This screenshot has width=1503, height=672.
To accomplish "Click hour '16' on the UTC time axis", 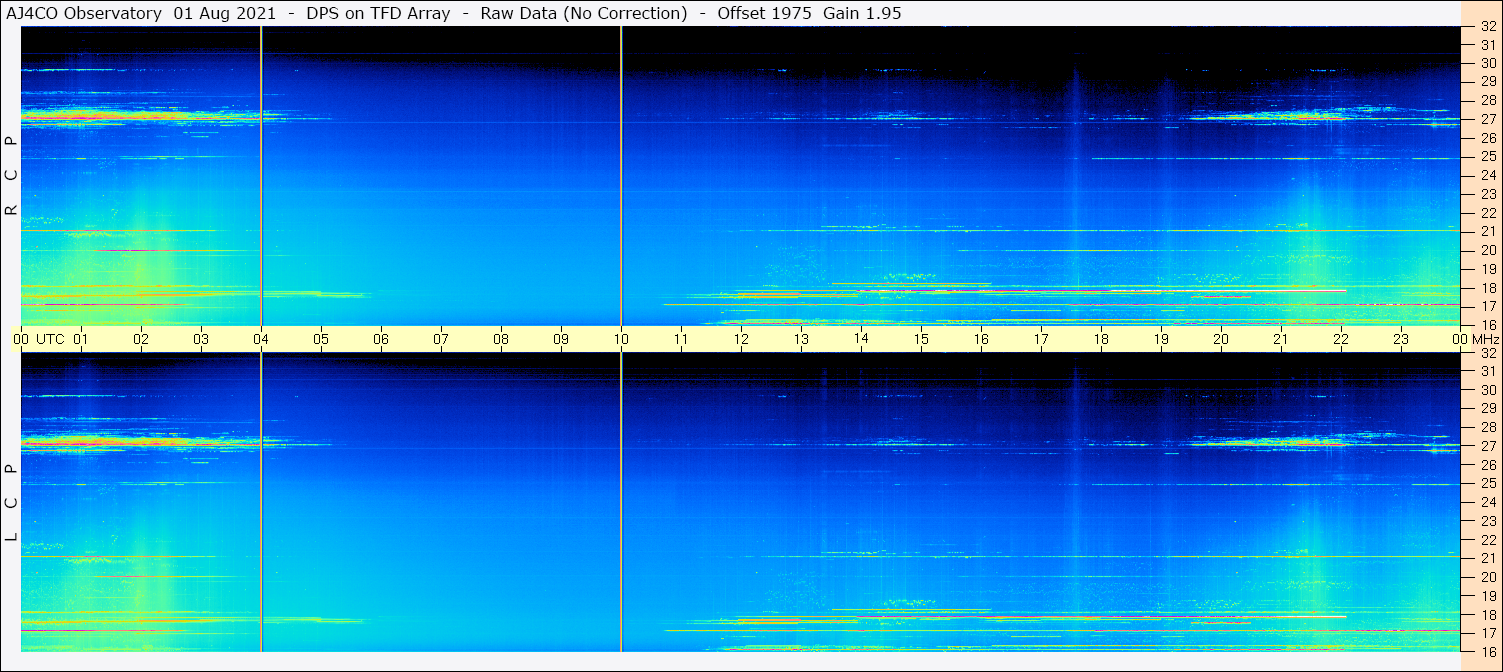I will pyautogui.click(x=981, y=340).
